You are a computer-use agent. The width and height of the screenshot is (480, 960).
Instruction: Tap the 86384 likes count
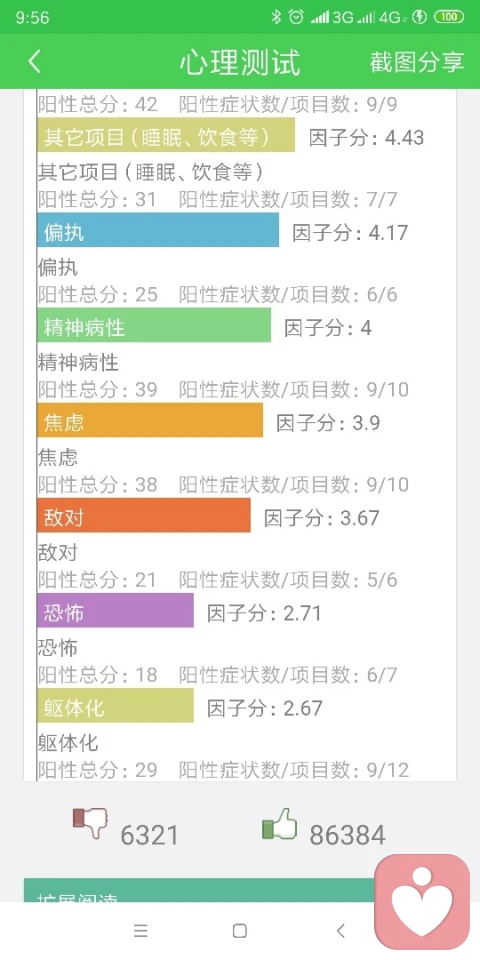coord(347,834)
